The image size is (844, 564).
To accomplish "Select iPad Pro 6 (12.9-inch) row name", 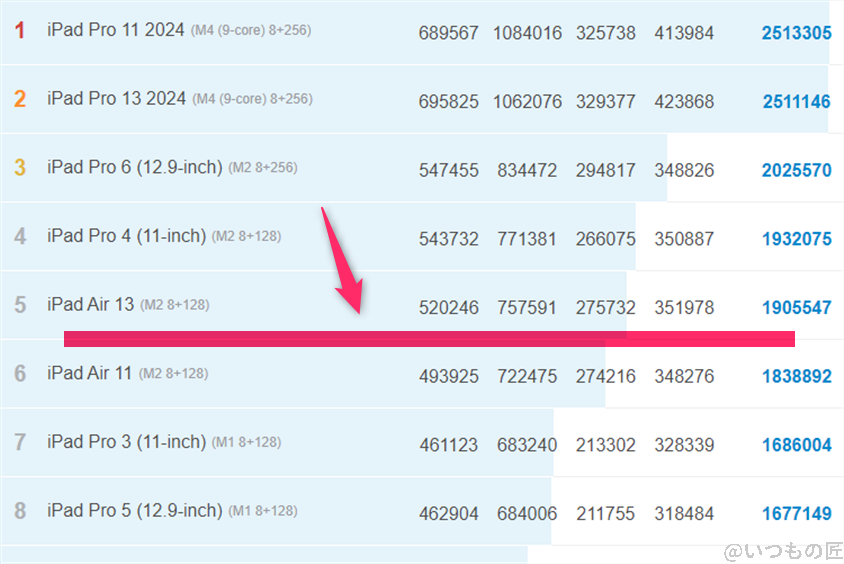I will tap(134, 168).
